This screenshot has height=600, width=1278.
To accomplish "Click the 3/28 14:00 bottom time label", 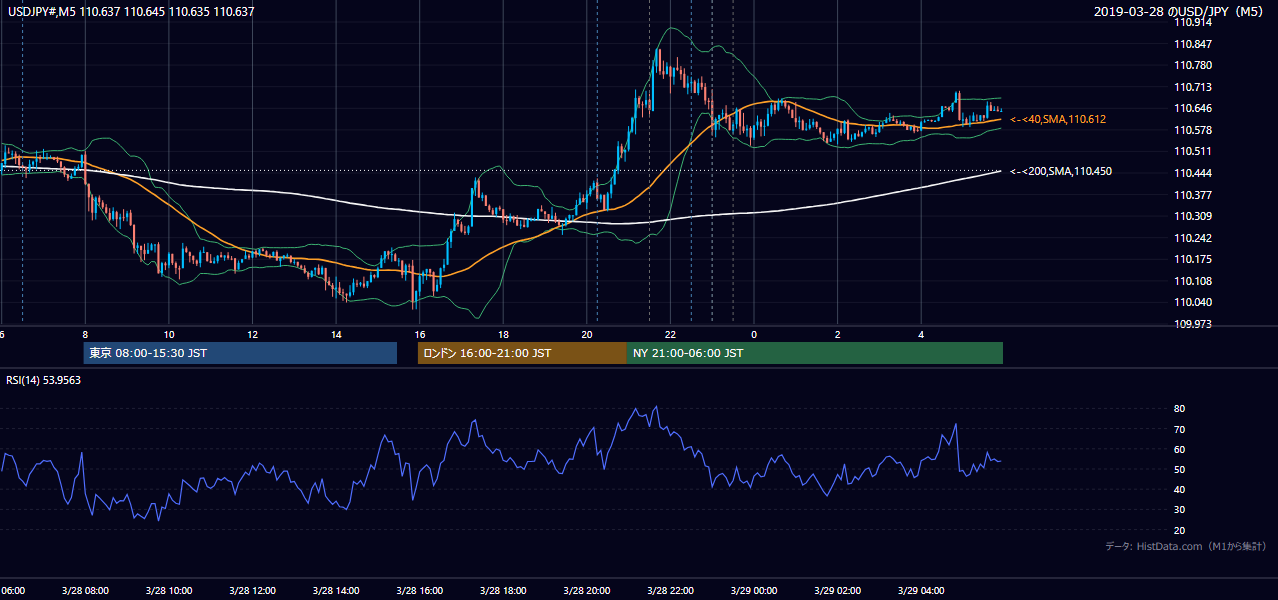I will (x=336, y=591).
